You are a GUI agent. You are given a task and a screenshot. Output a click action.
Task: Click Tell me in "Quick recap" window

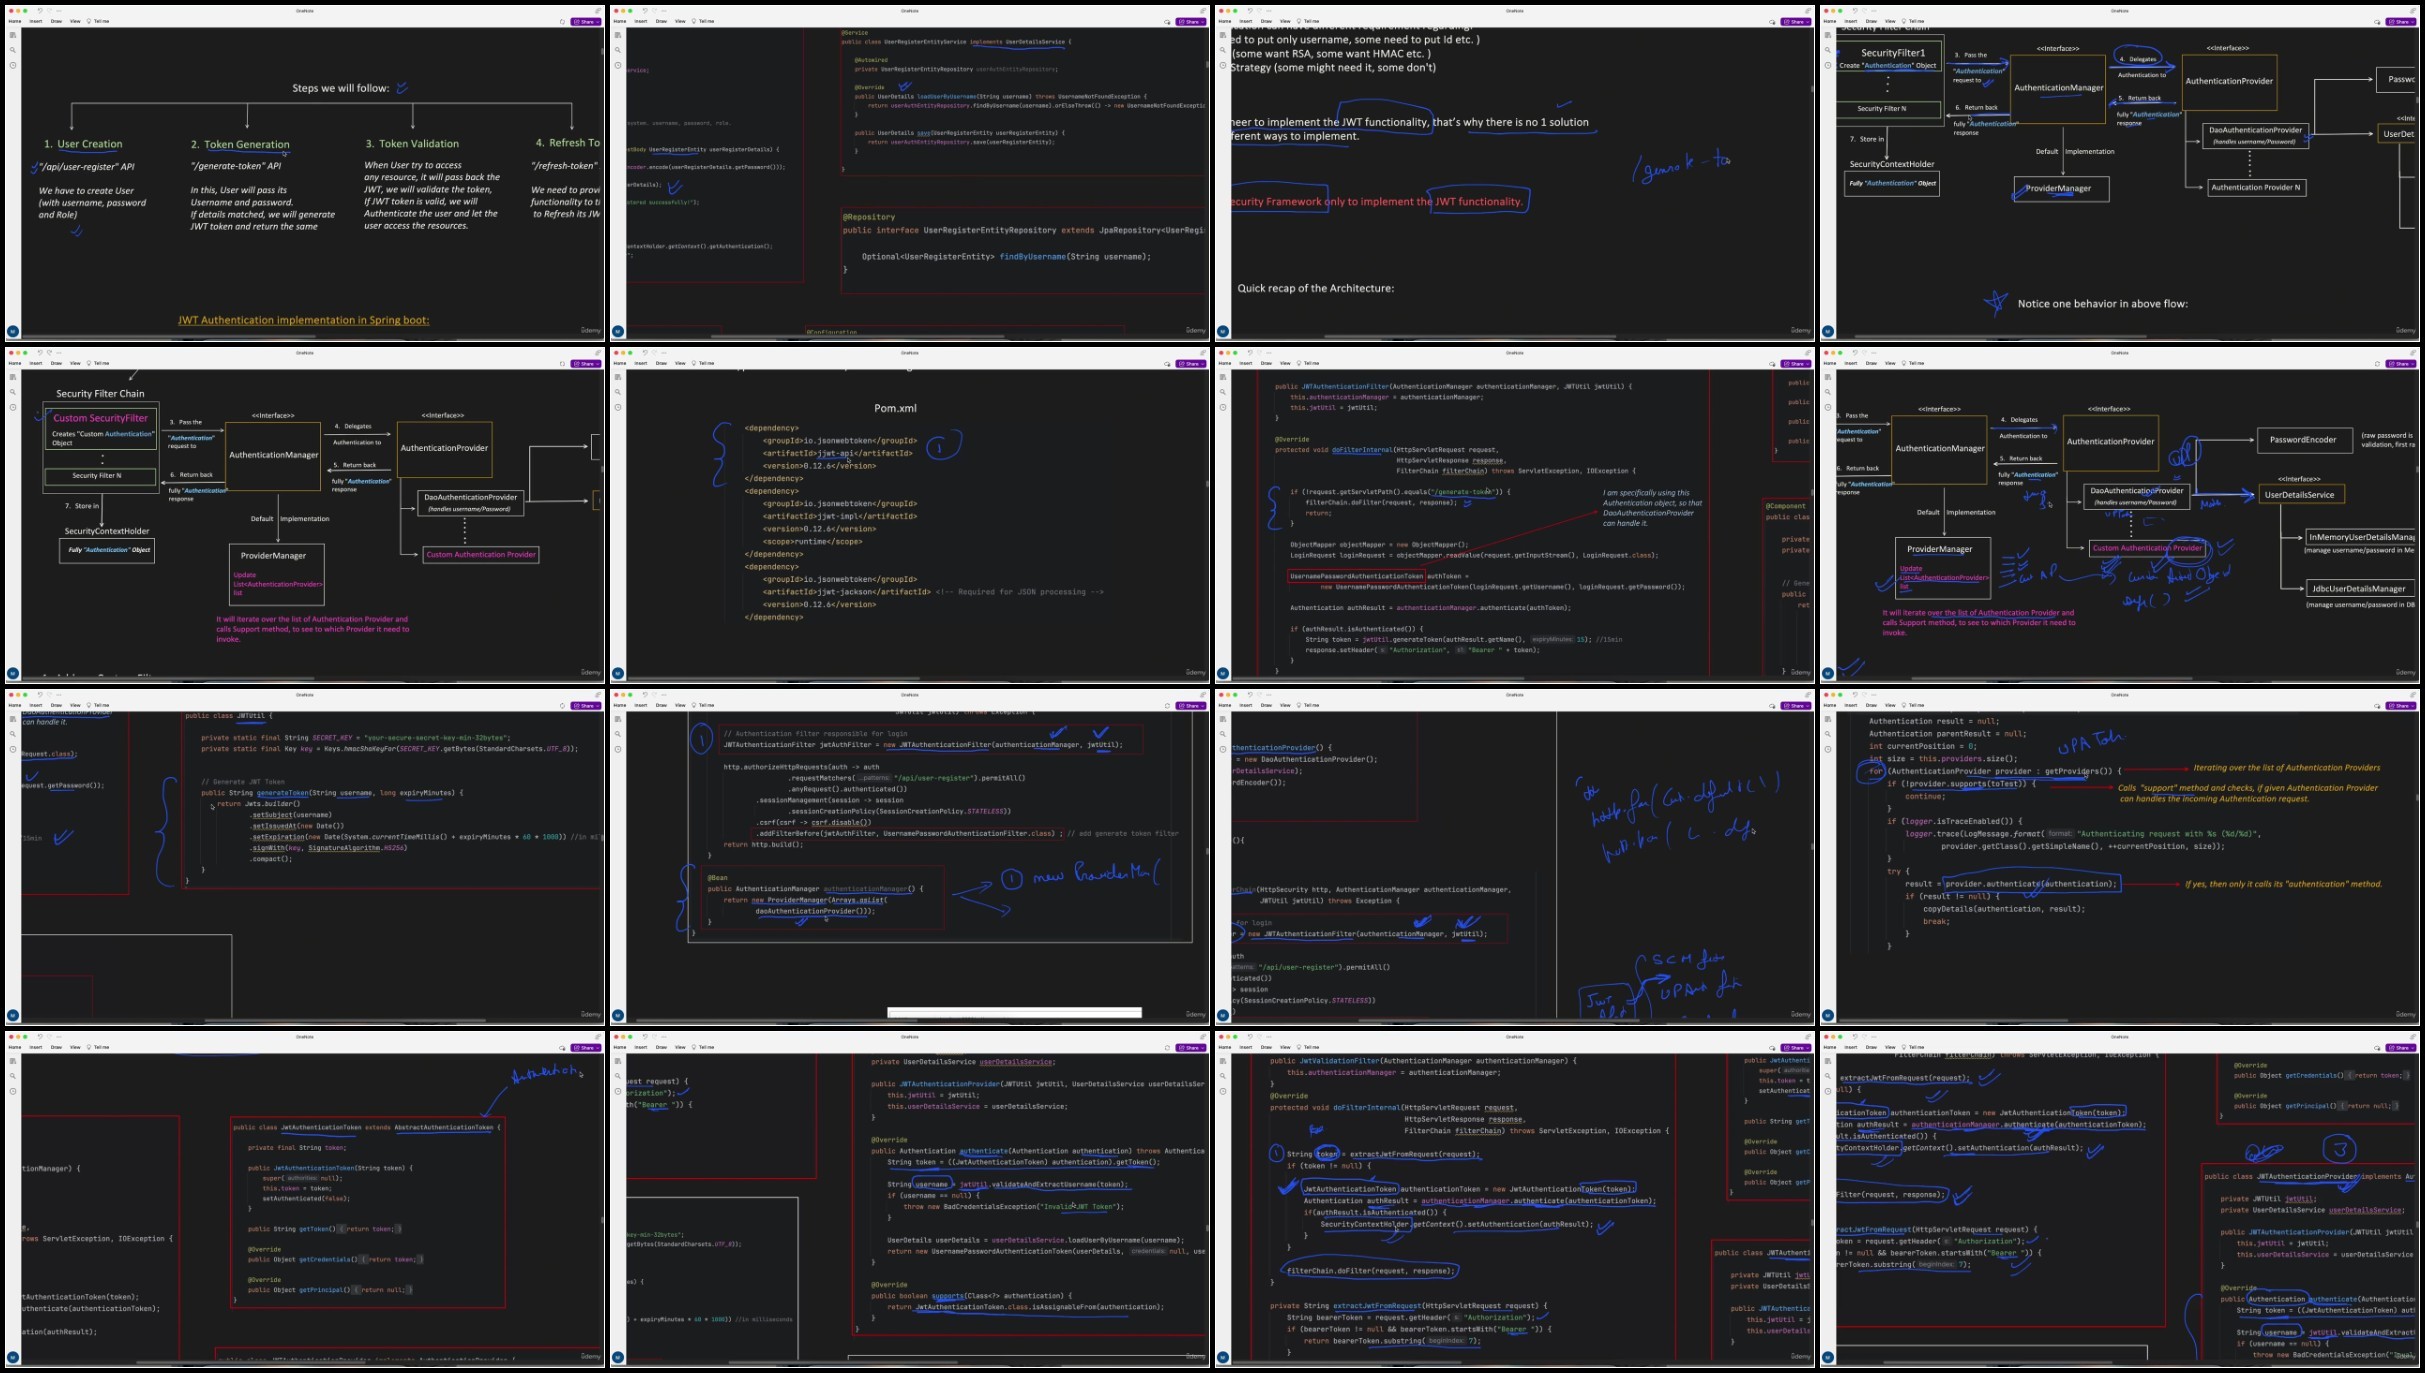coord(1312,21)
